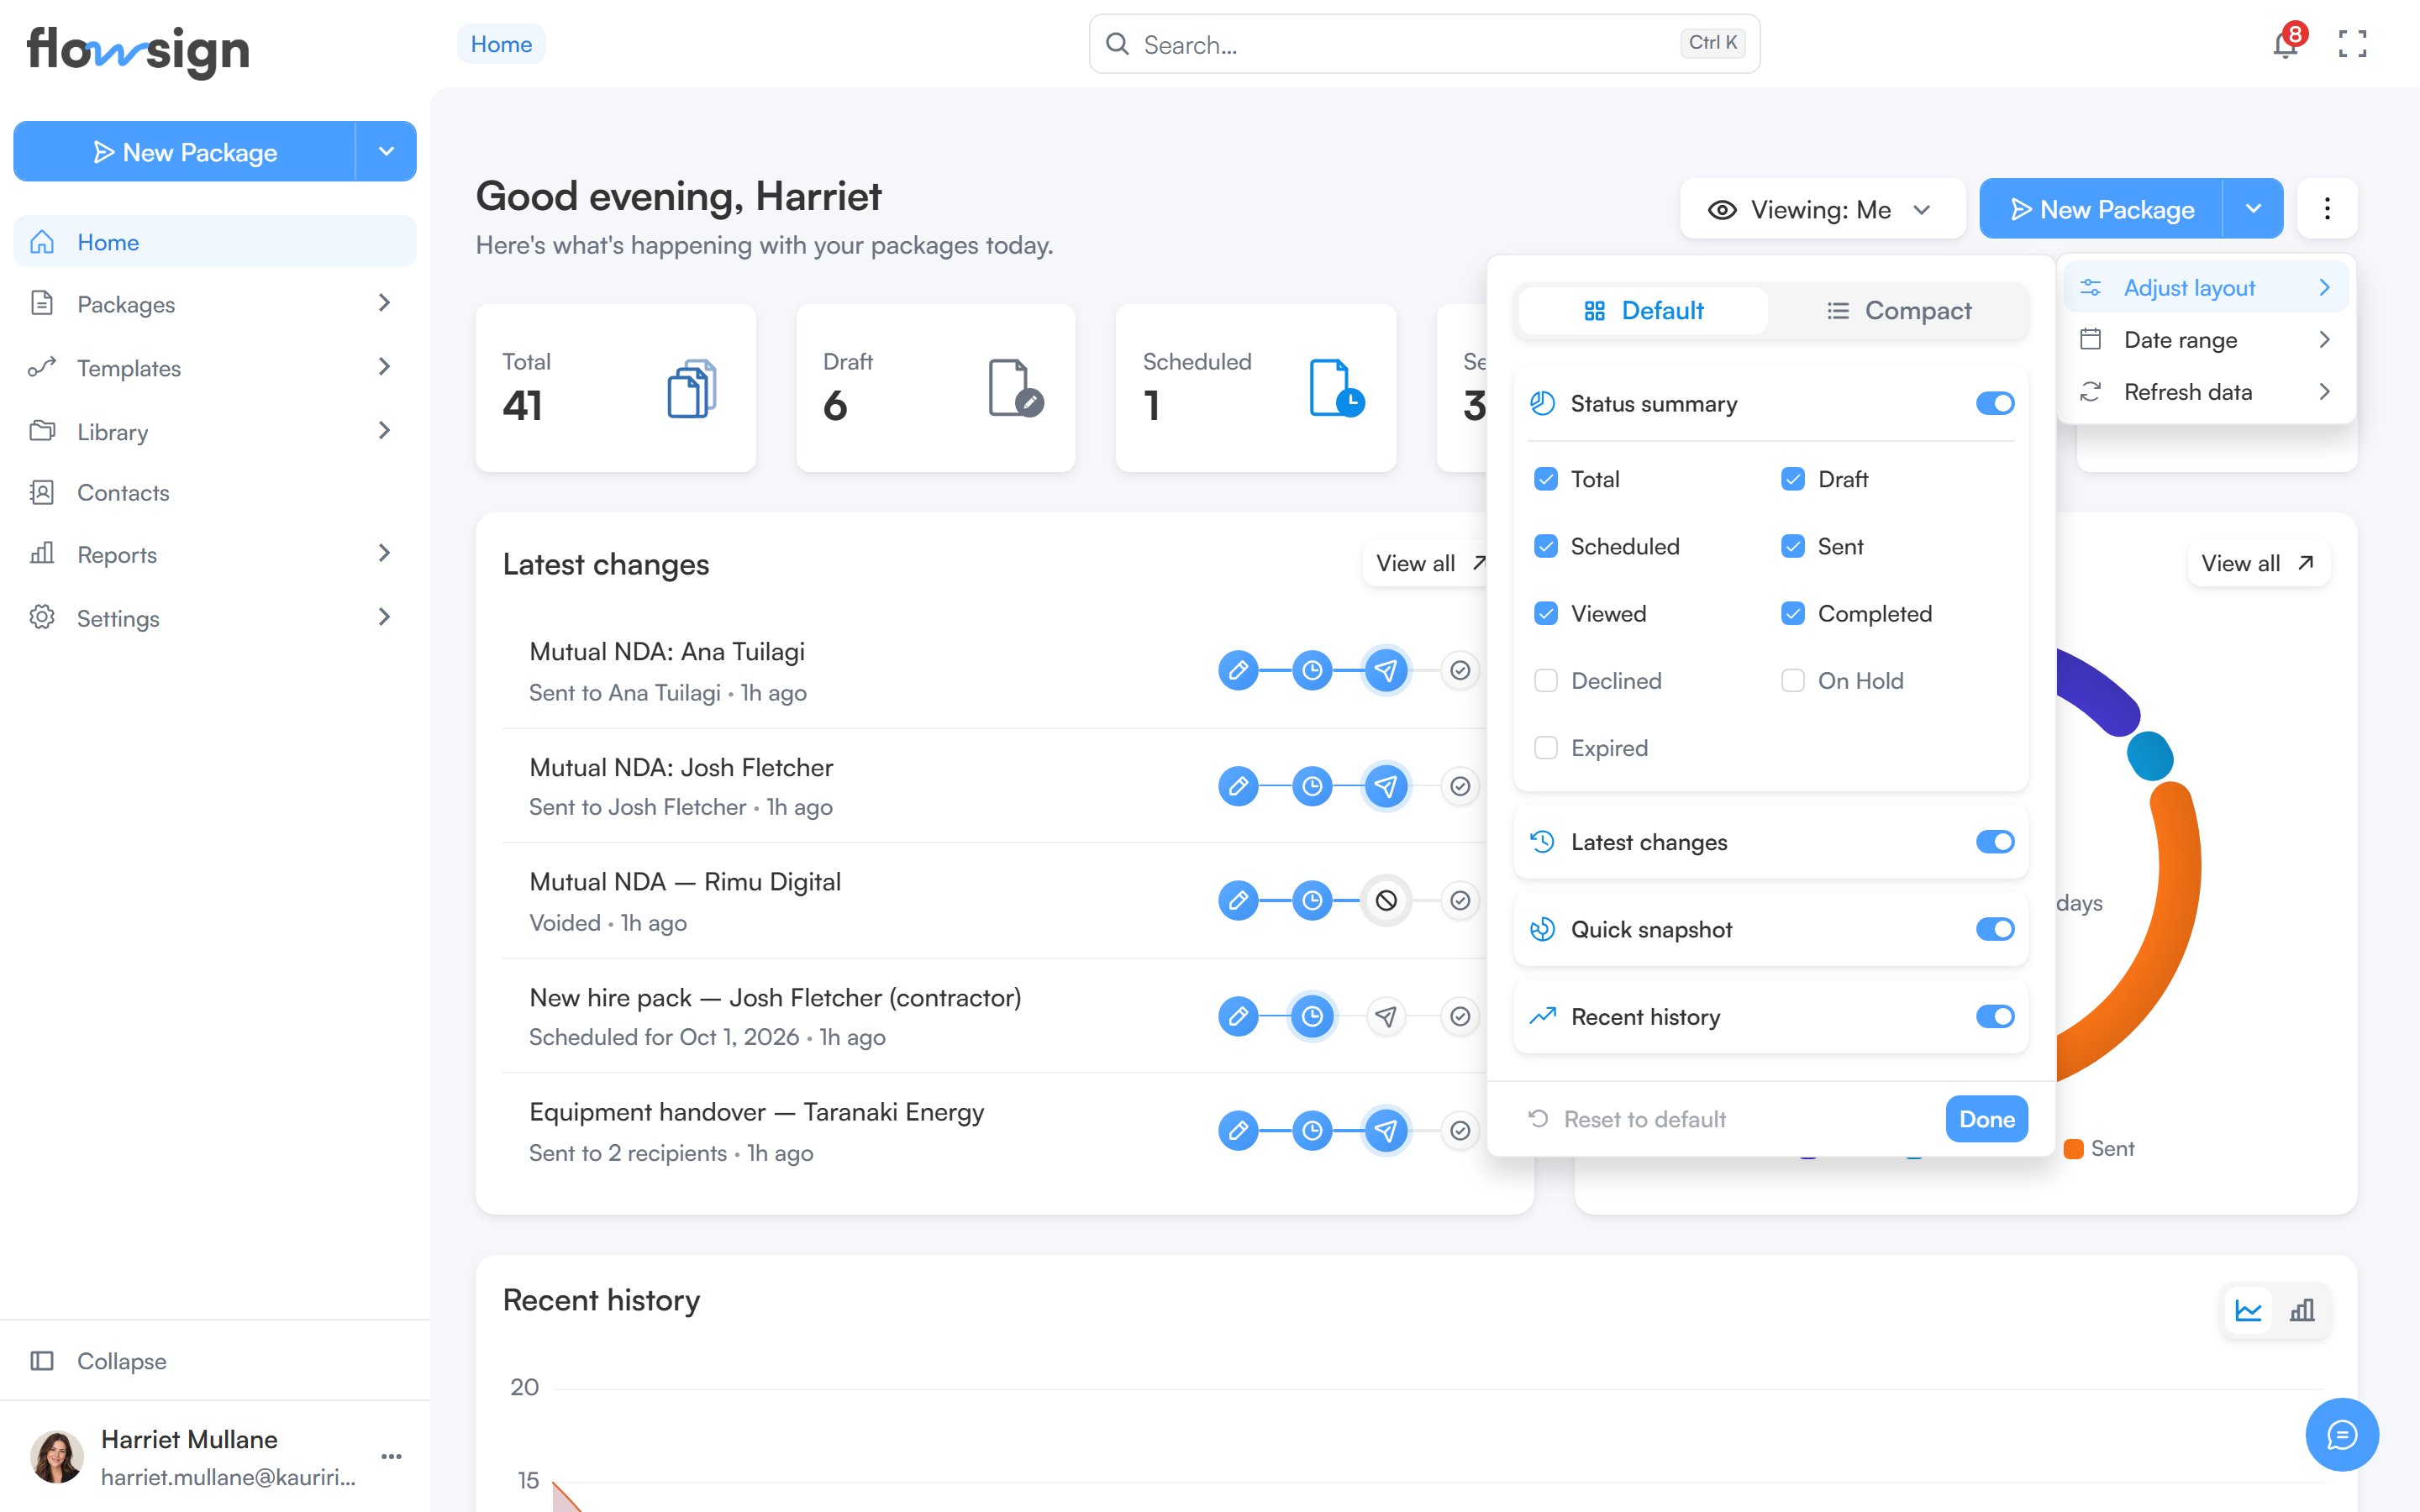Click Home breadcrumb chip
The width and height of the screenshot is (2420, 1512).
(501, 44)
